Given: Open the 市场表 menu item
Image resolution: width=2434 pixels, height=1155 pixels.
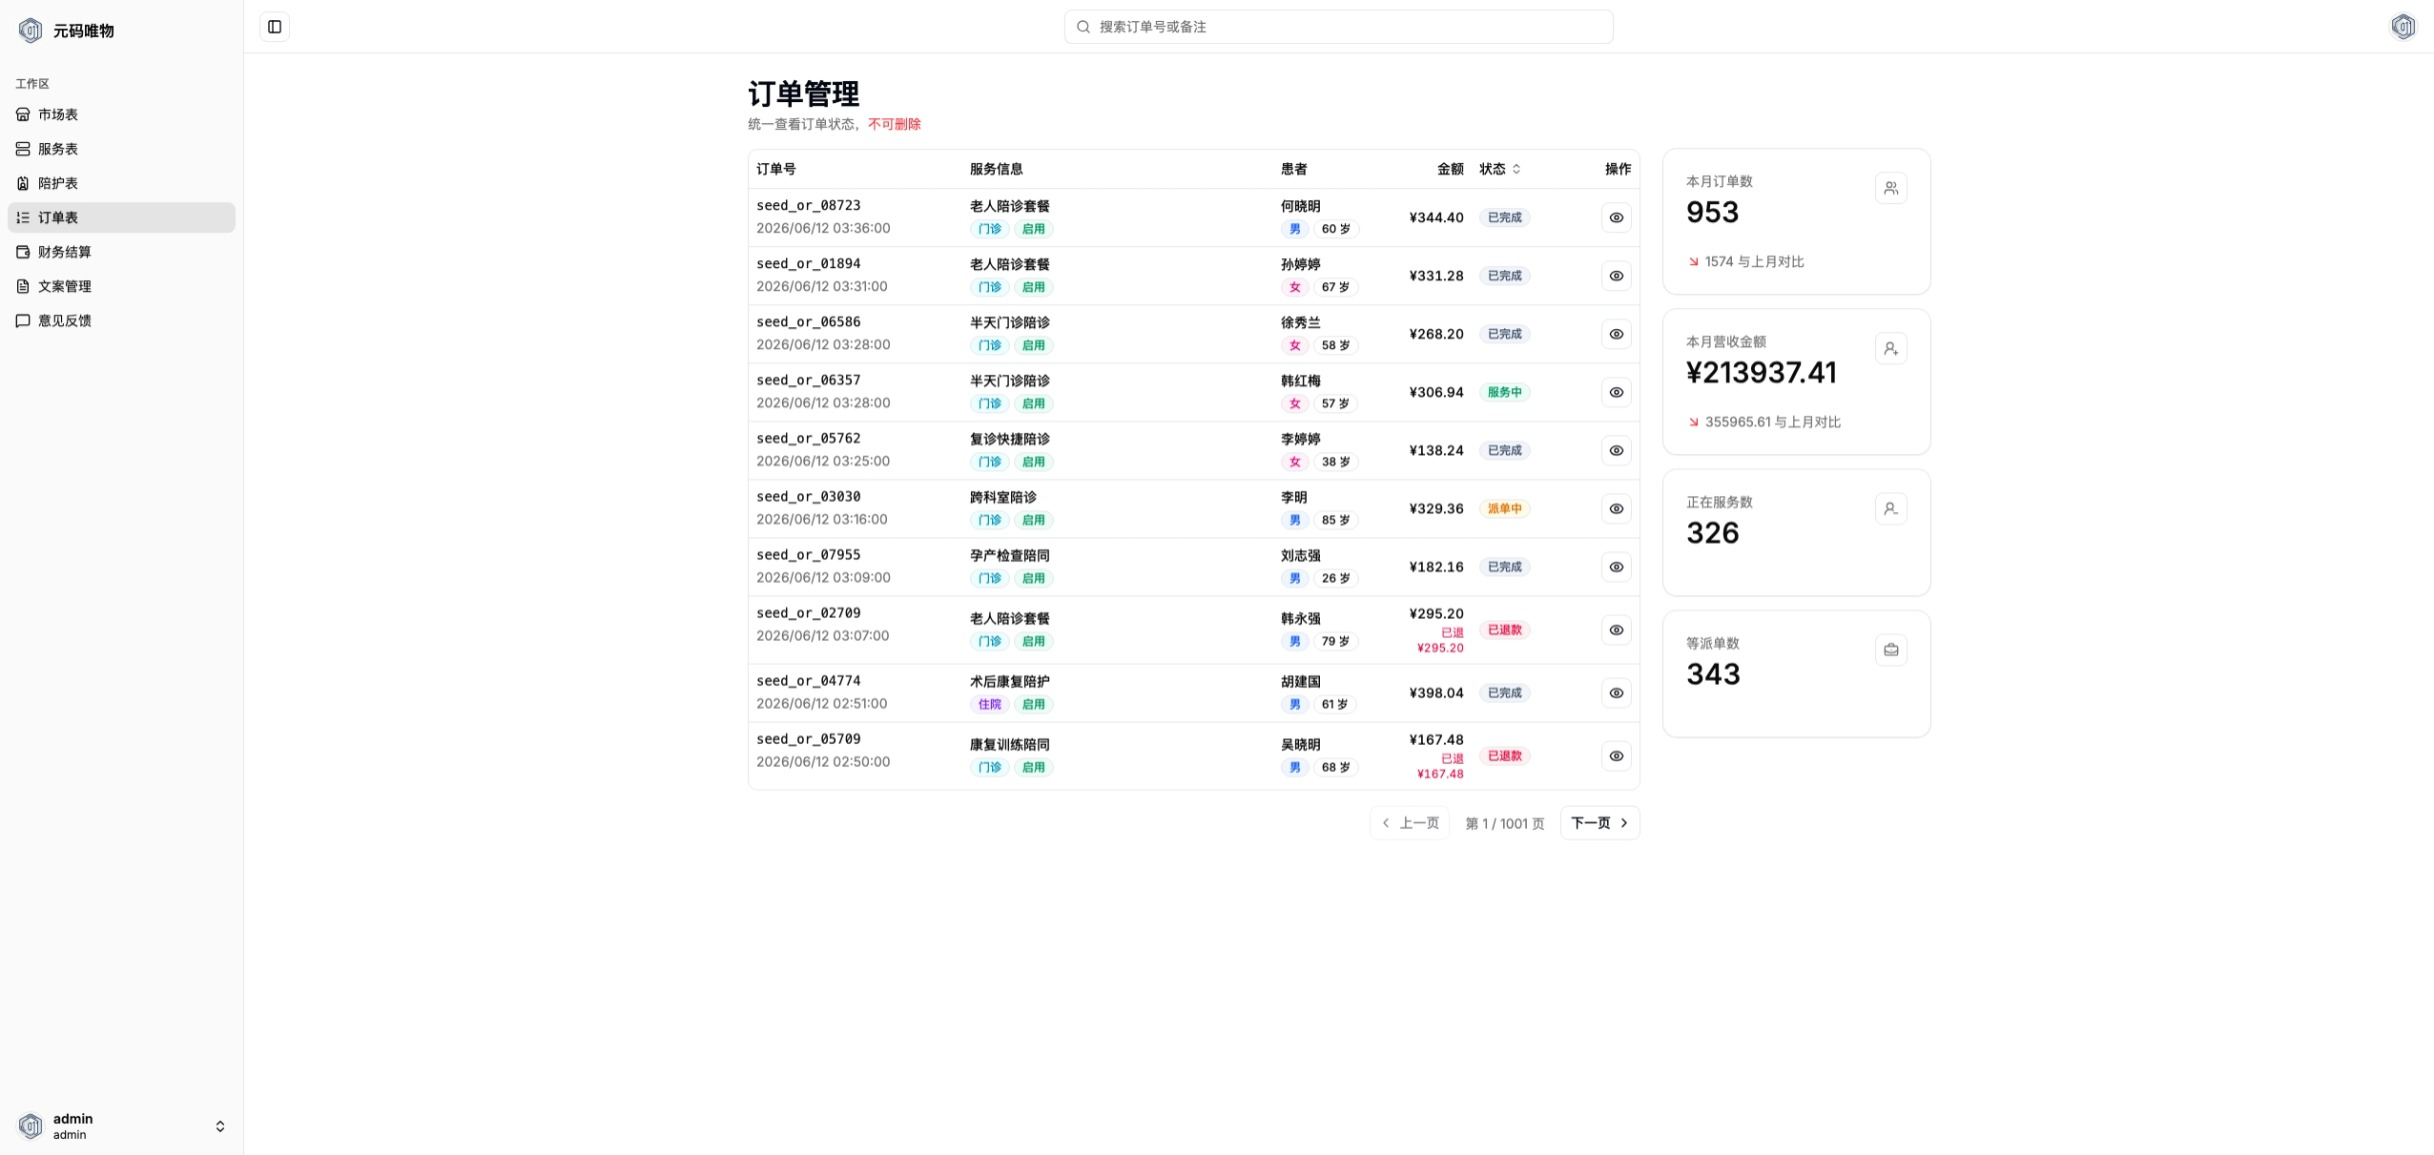Looking at the screenshot, I should click(x=121, y=115).
